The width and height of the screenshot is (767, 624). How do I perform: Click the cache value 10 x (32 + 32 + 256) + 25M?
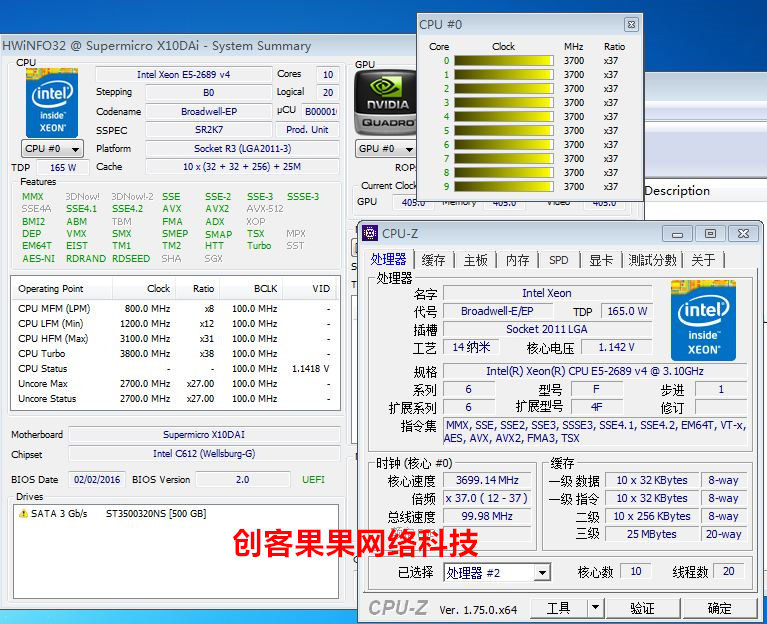[242, 167]
